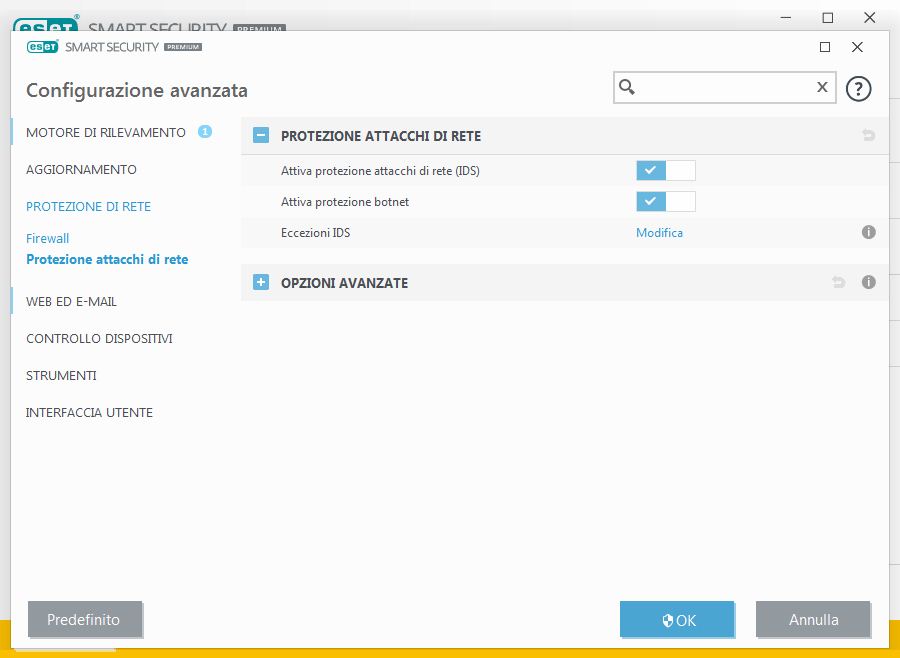Clear the search field with X

coord(822,87)
